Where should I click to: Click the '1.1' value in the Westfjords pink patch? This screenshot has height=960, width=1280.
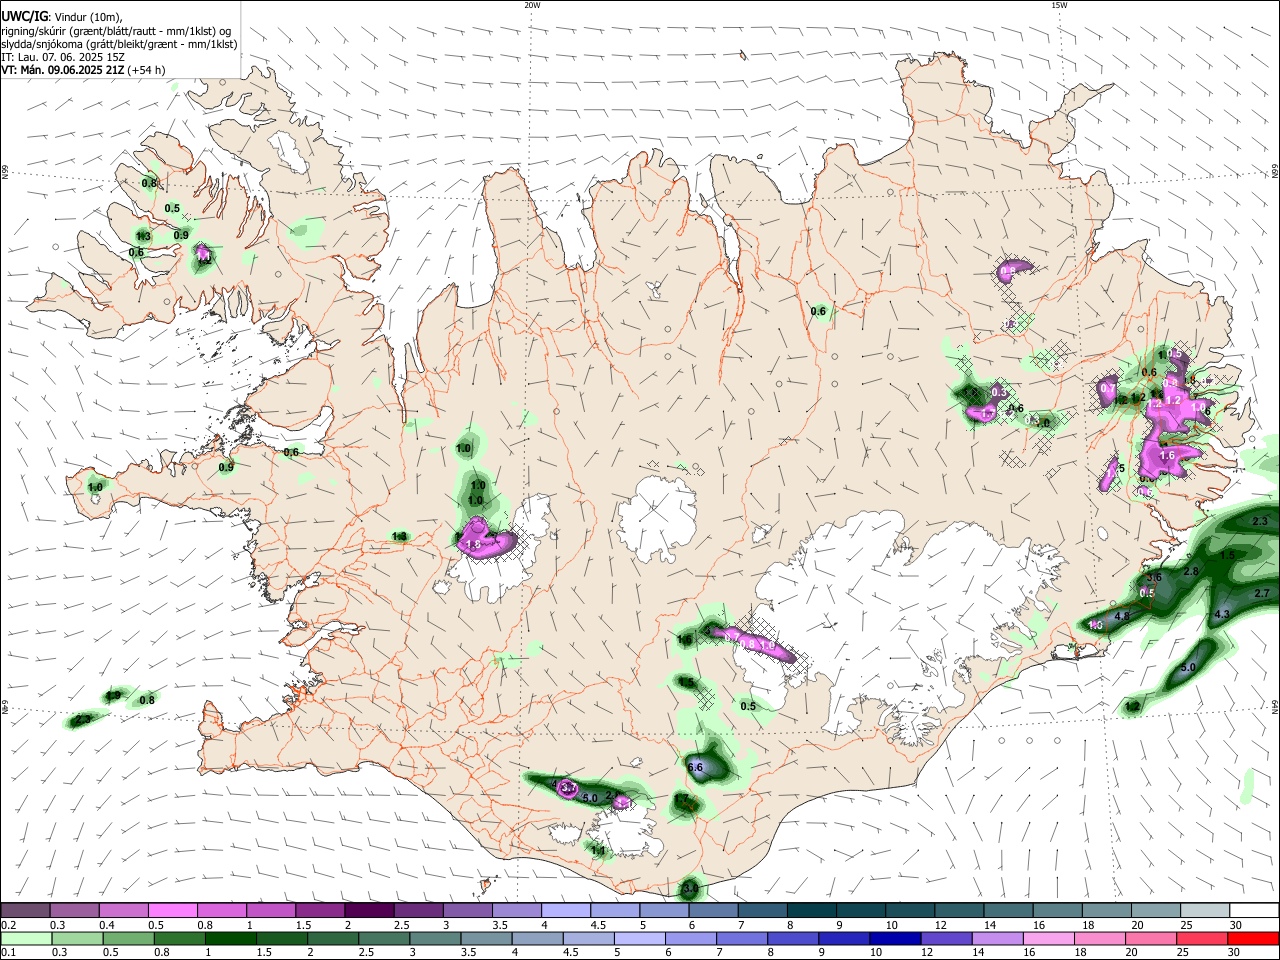pos(204,258)
